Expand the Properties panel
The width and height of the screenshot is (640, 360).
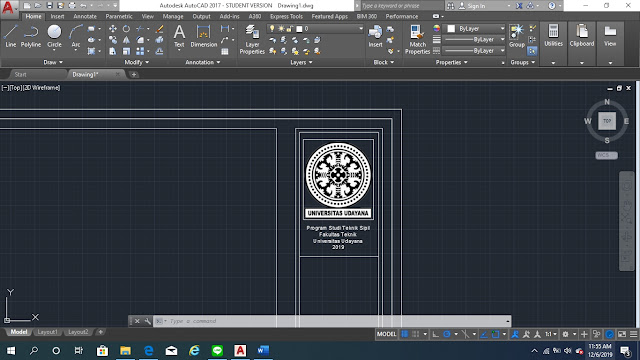[x=451, y=62]
